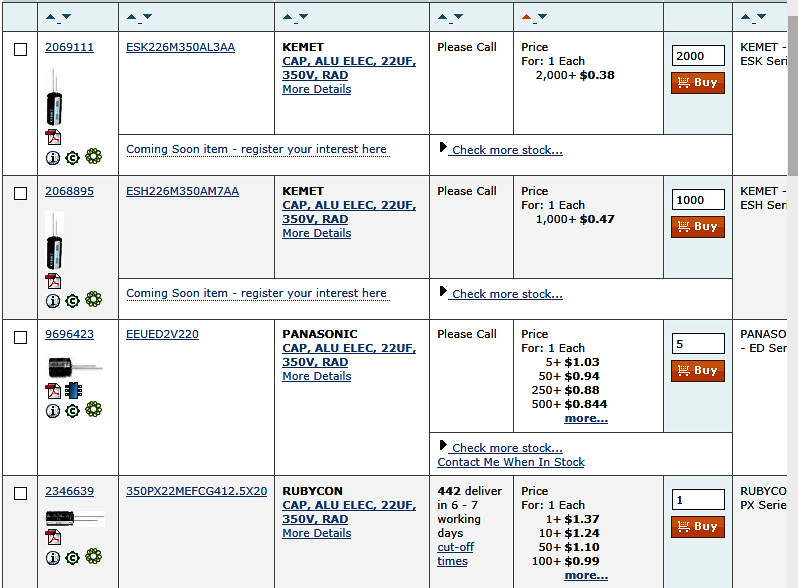The image size is (798, 588).
Task: Click Buy for Rubycon item 2346639
Action: [x=698, y=526]
